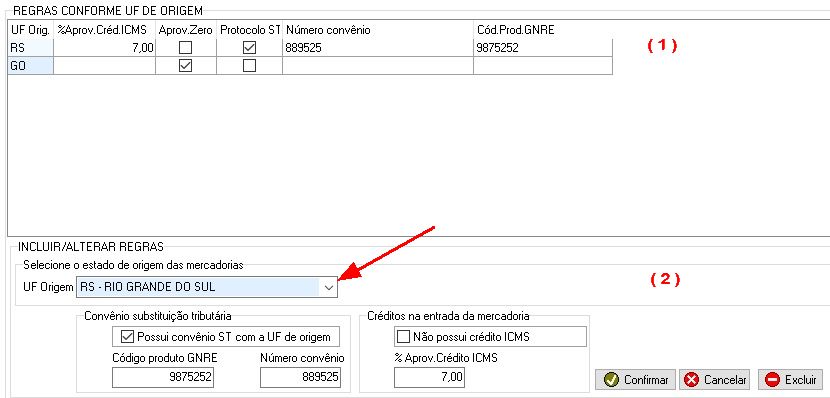The image size is (830, 398).
Task: Click the 889525 cell in the grid
Action: tap(378, 48)
